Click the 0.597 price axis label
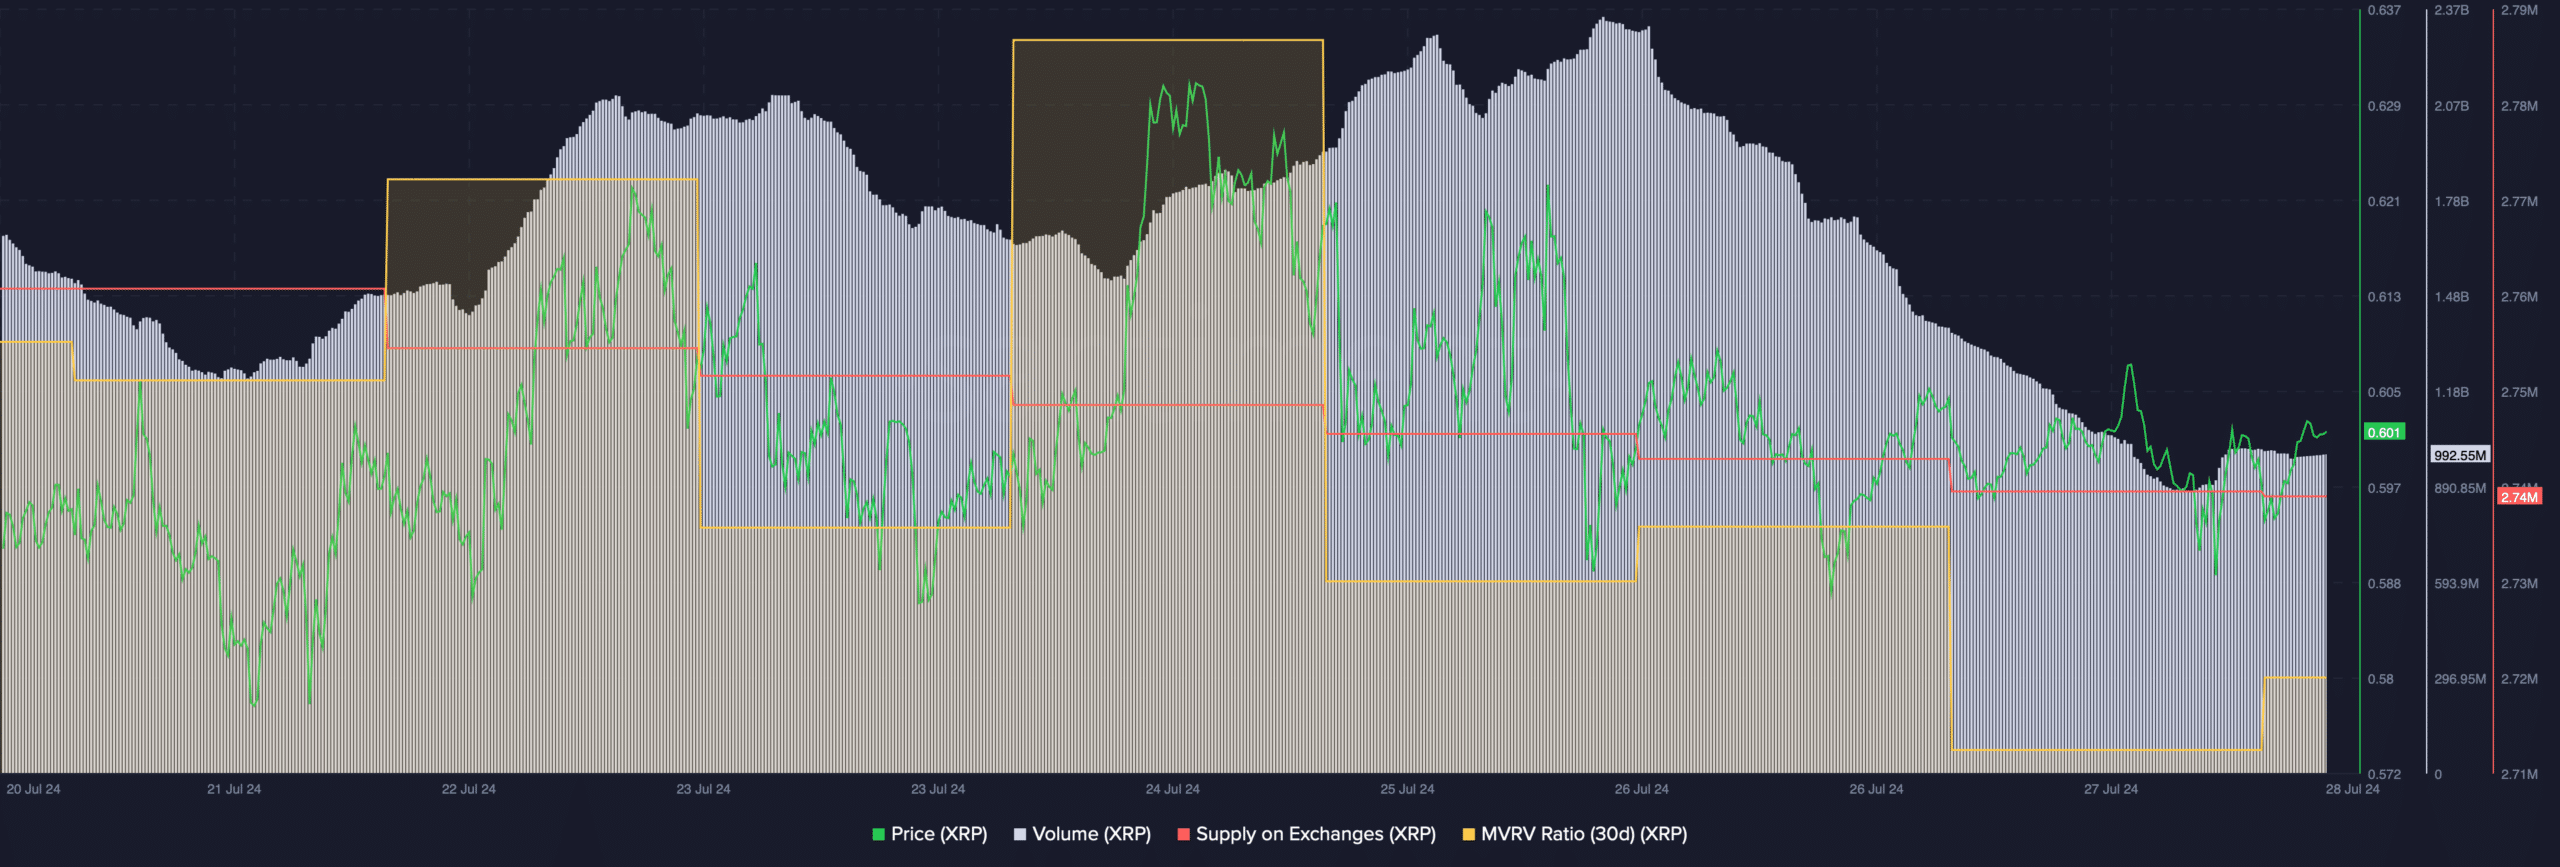2560x867 pixels. pos(2384,488)
